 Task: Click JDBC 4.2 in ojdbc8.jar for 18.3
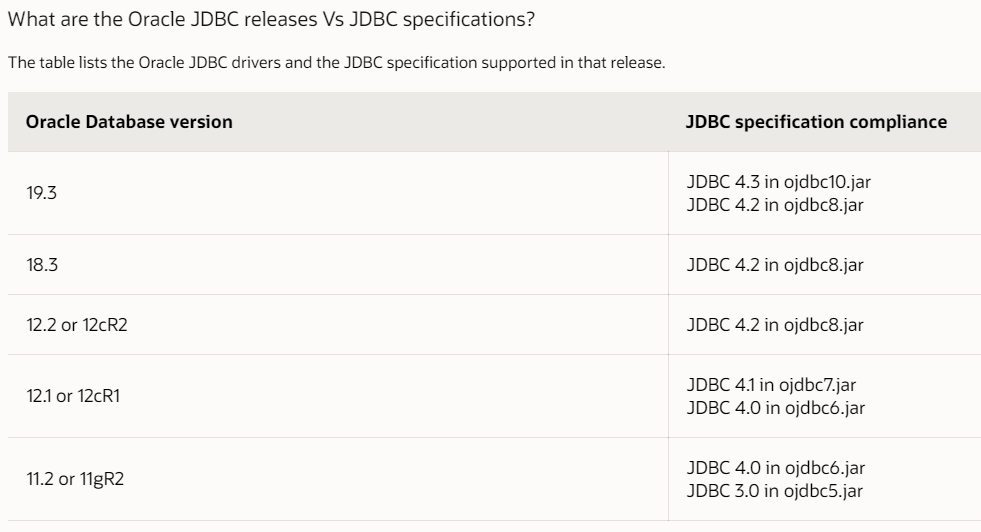[x=775, y=265]
